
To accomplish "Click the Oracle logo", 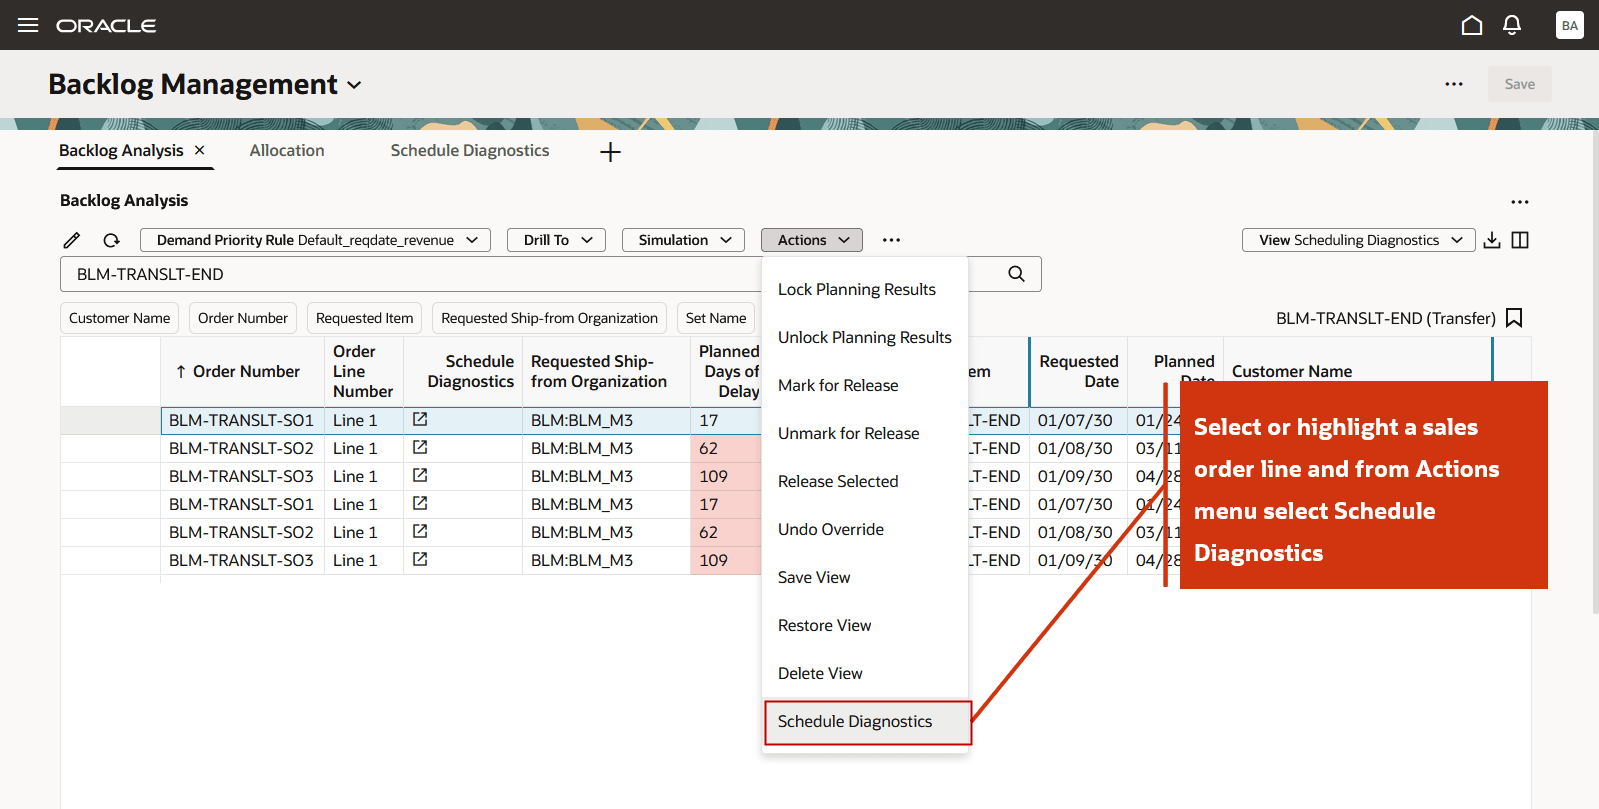I will click(106, 25).
